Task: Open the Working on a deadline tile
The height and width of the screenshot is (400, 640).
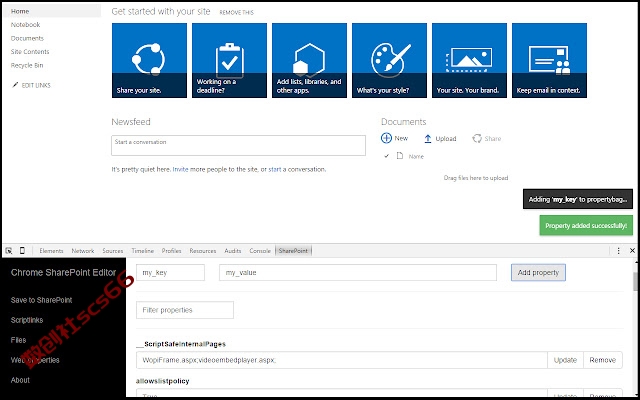Action: (x=229, y=60)
